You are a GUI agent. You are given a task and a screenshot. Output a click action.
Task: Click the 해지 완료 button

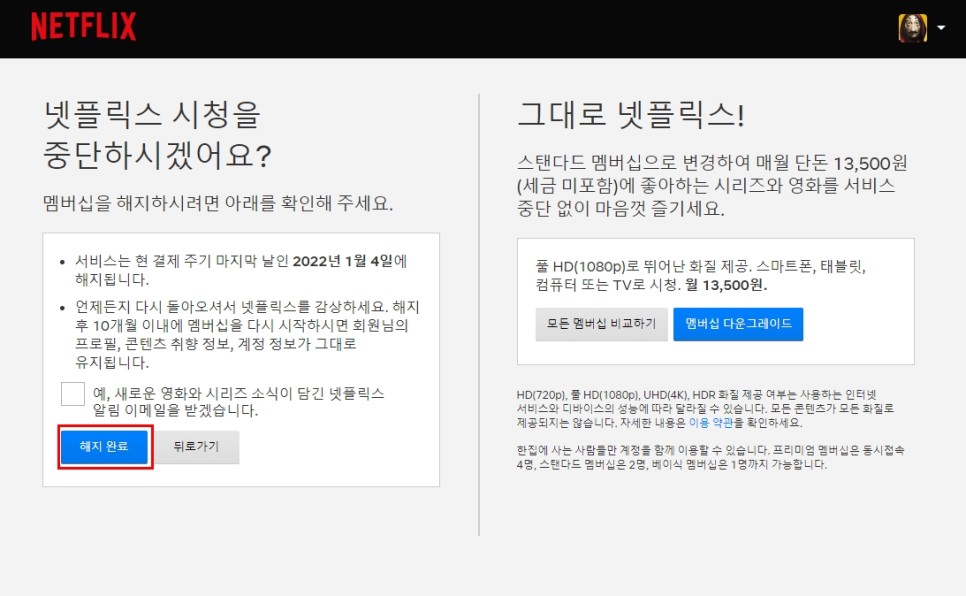tap(104, 447)
